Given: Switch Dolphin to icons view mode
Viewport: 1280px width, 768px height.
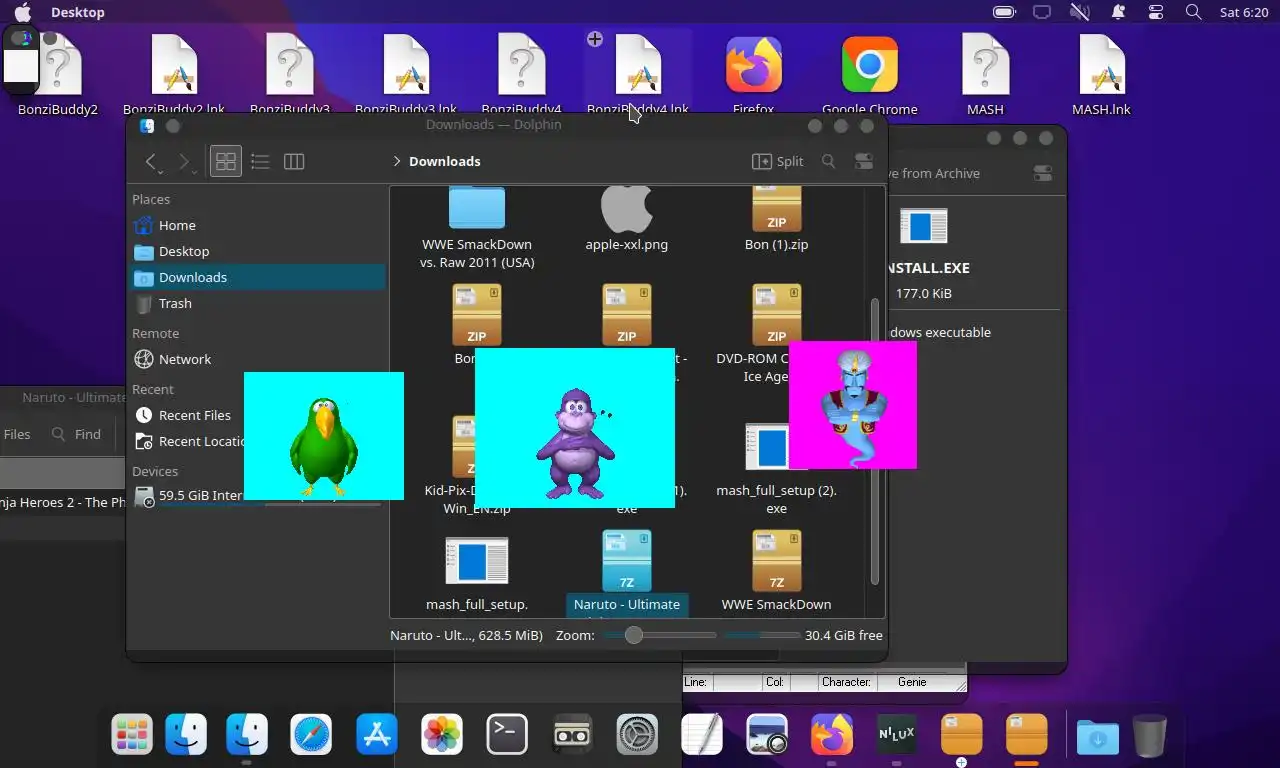Looking at the screenshot, I should coord(226,161).
